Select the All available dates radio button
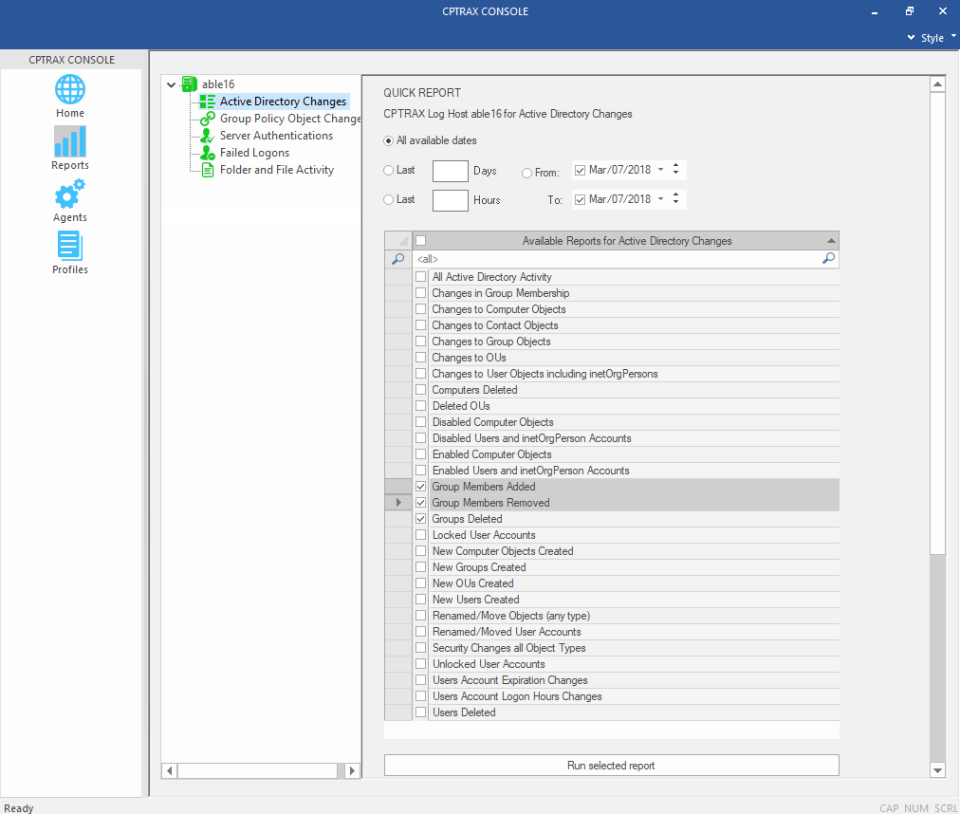The width and height of the screenshot is (960, 814). 387,140
